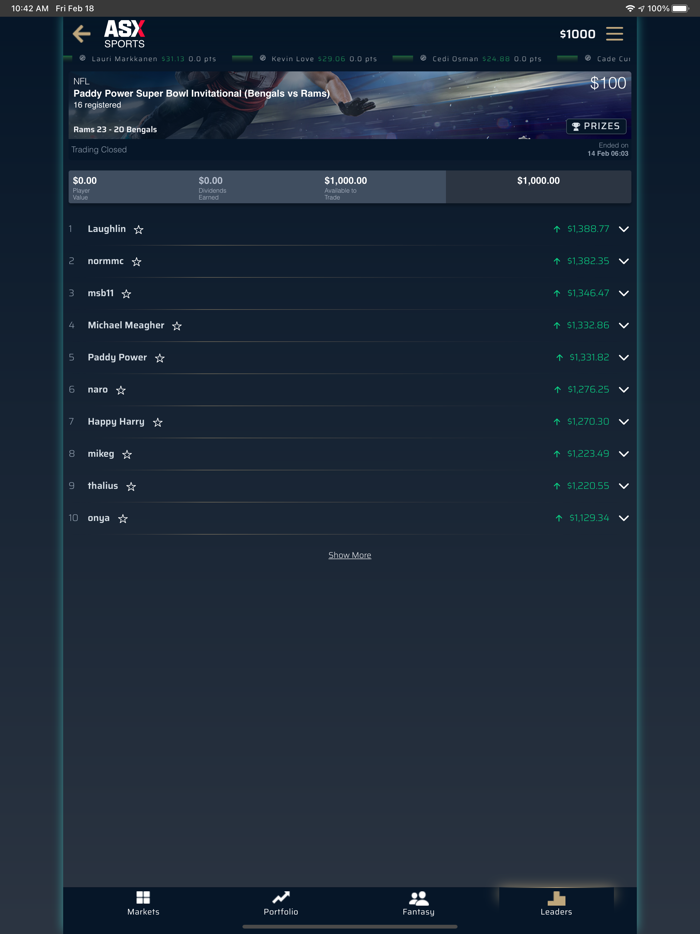Image resolution: width=700 pixels, height=934 pixels.
Task: Select the normmc username
Action: click(x=105, y=261)
